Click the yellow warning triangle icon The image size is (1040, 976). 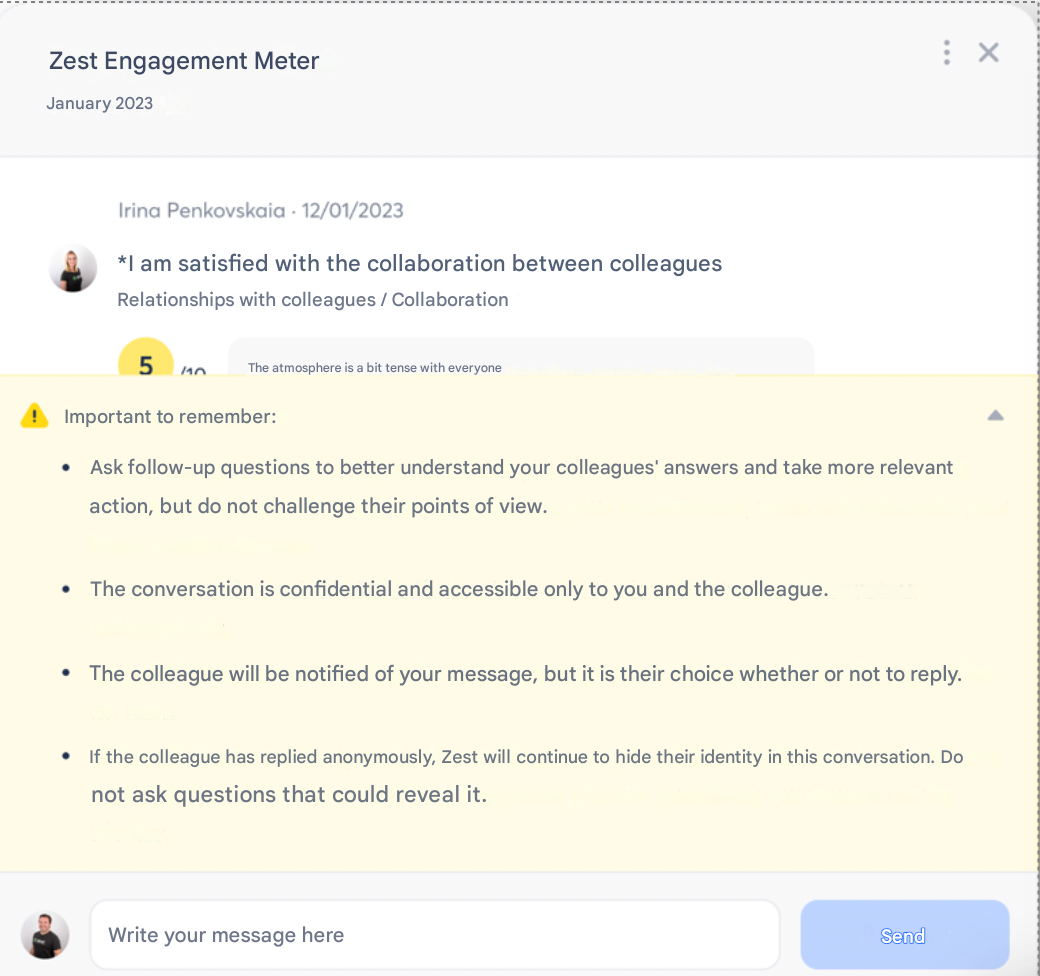(x=34, y=416)
